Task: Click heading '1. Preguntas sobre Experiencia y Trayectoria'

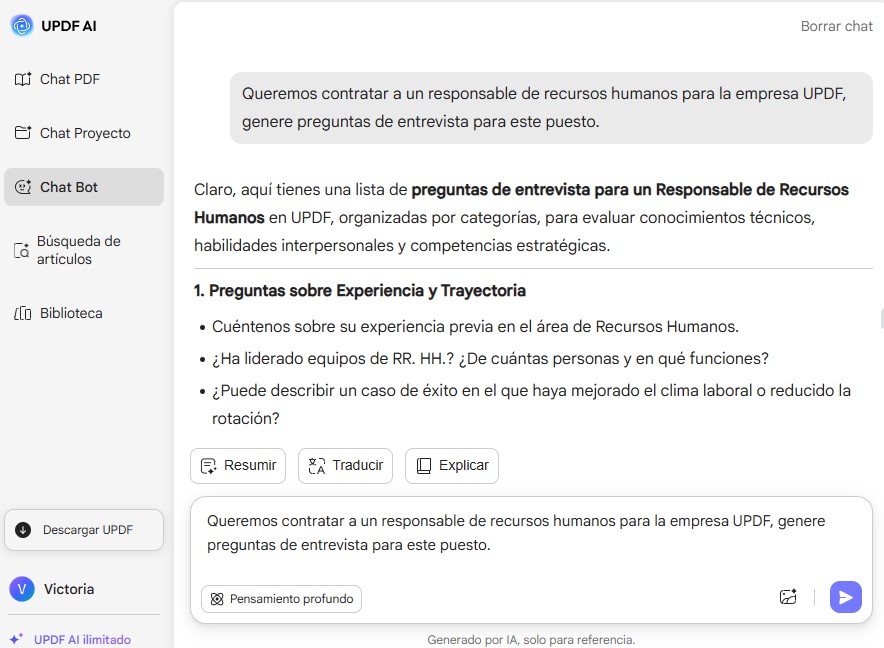Action: [360, 290]
